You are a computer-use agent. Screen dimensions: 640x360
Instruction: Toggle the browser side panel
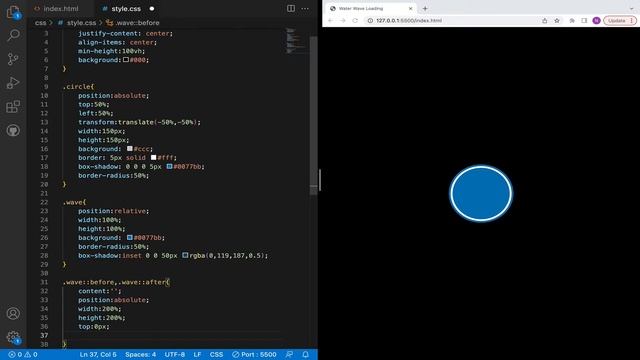pos(584,20)
